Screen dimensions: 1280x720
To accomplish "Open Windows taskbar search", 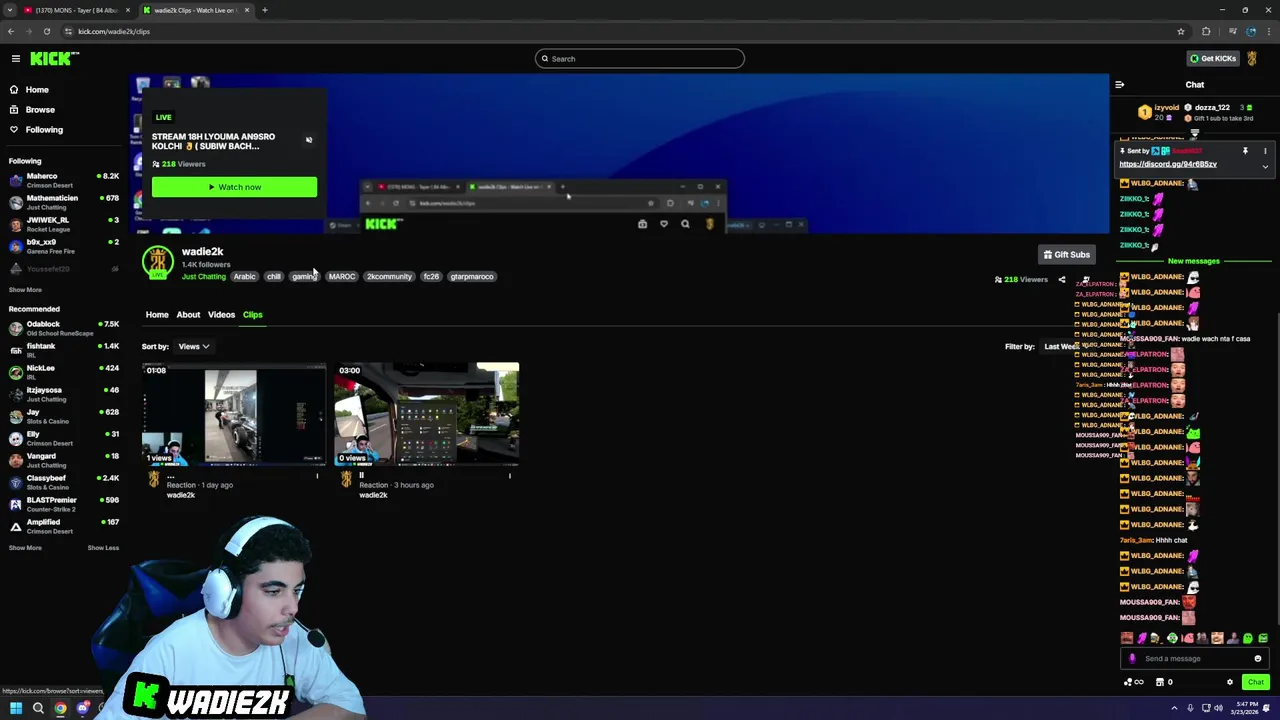I will pos(38,708).
